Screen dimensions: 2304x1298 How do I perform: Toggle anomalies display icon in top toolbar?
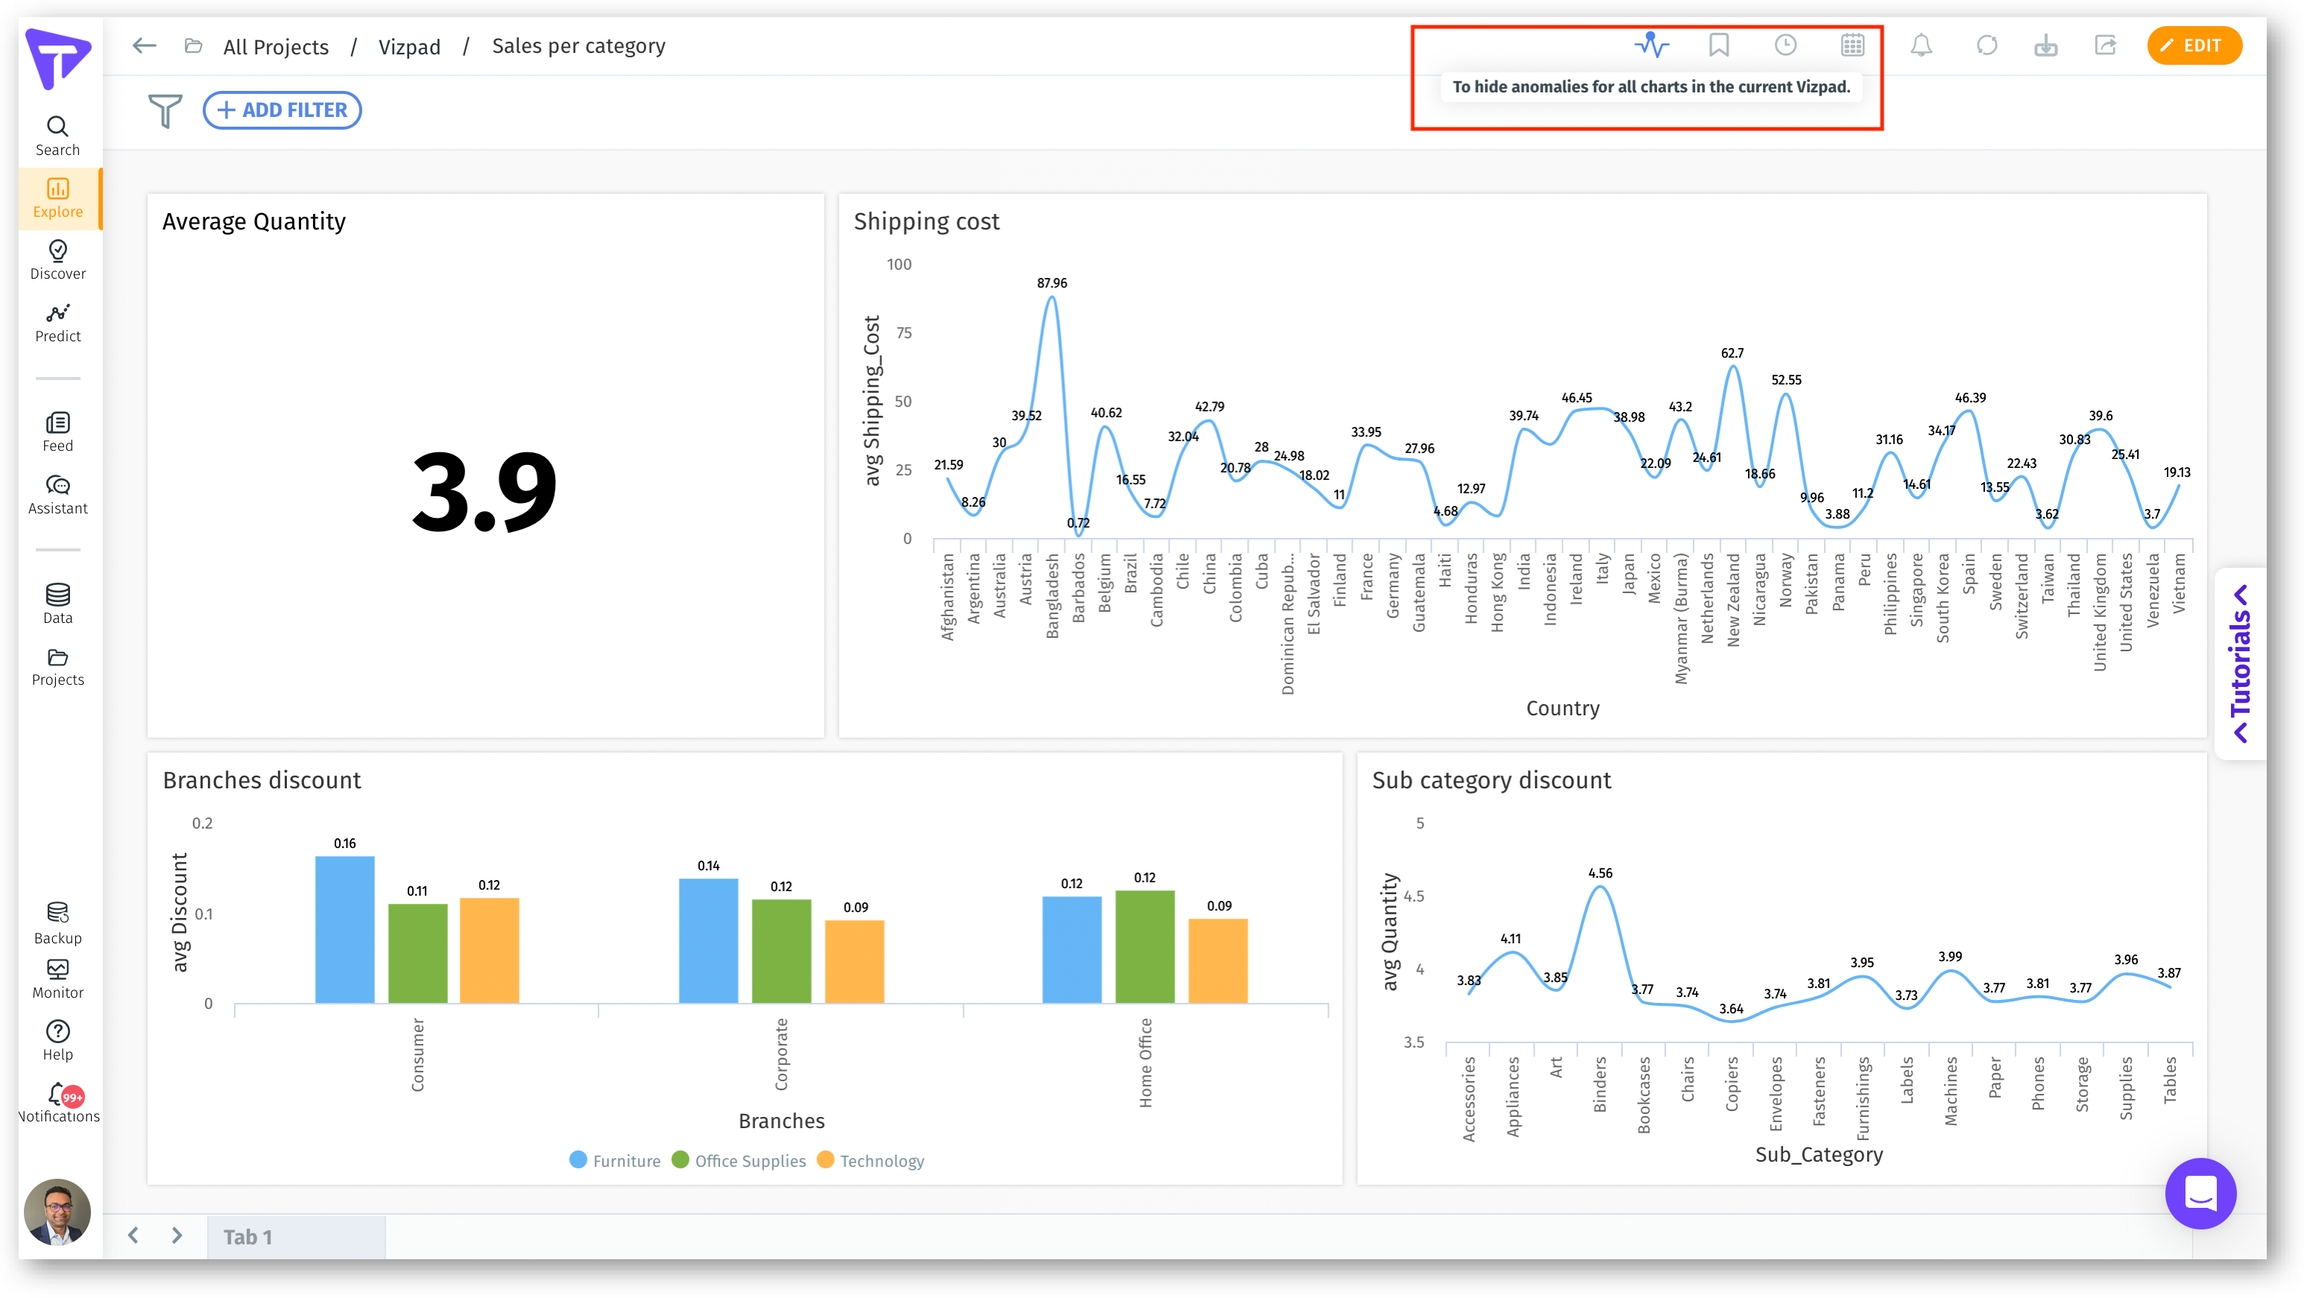pyautogui.click(x=1651, y=45)
